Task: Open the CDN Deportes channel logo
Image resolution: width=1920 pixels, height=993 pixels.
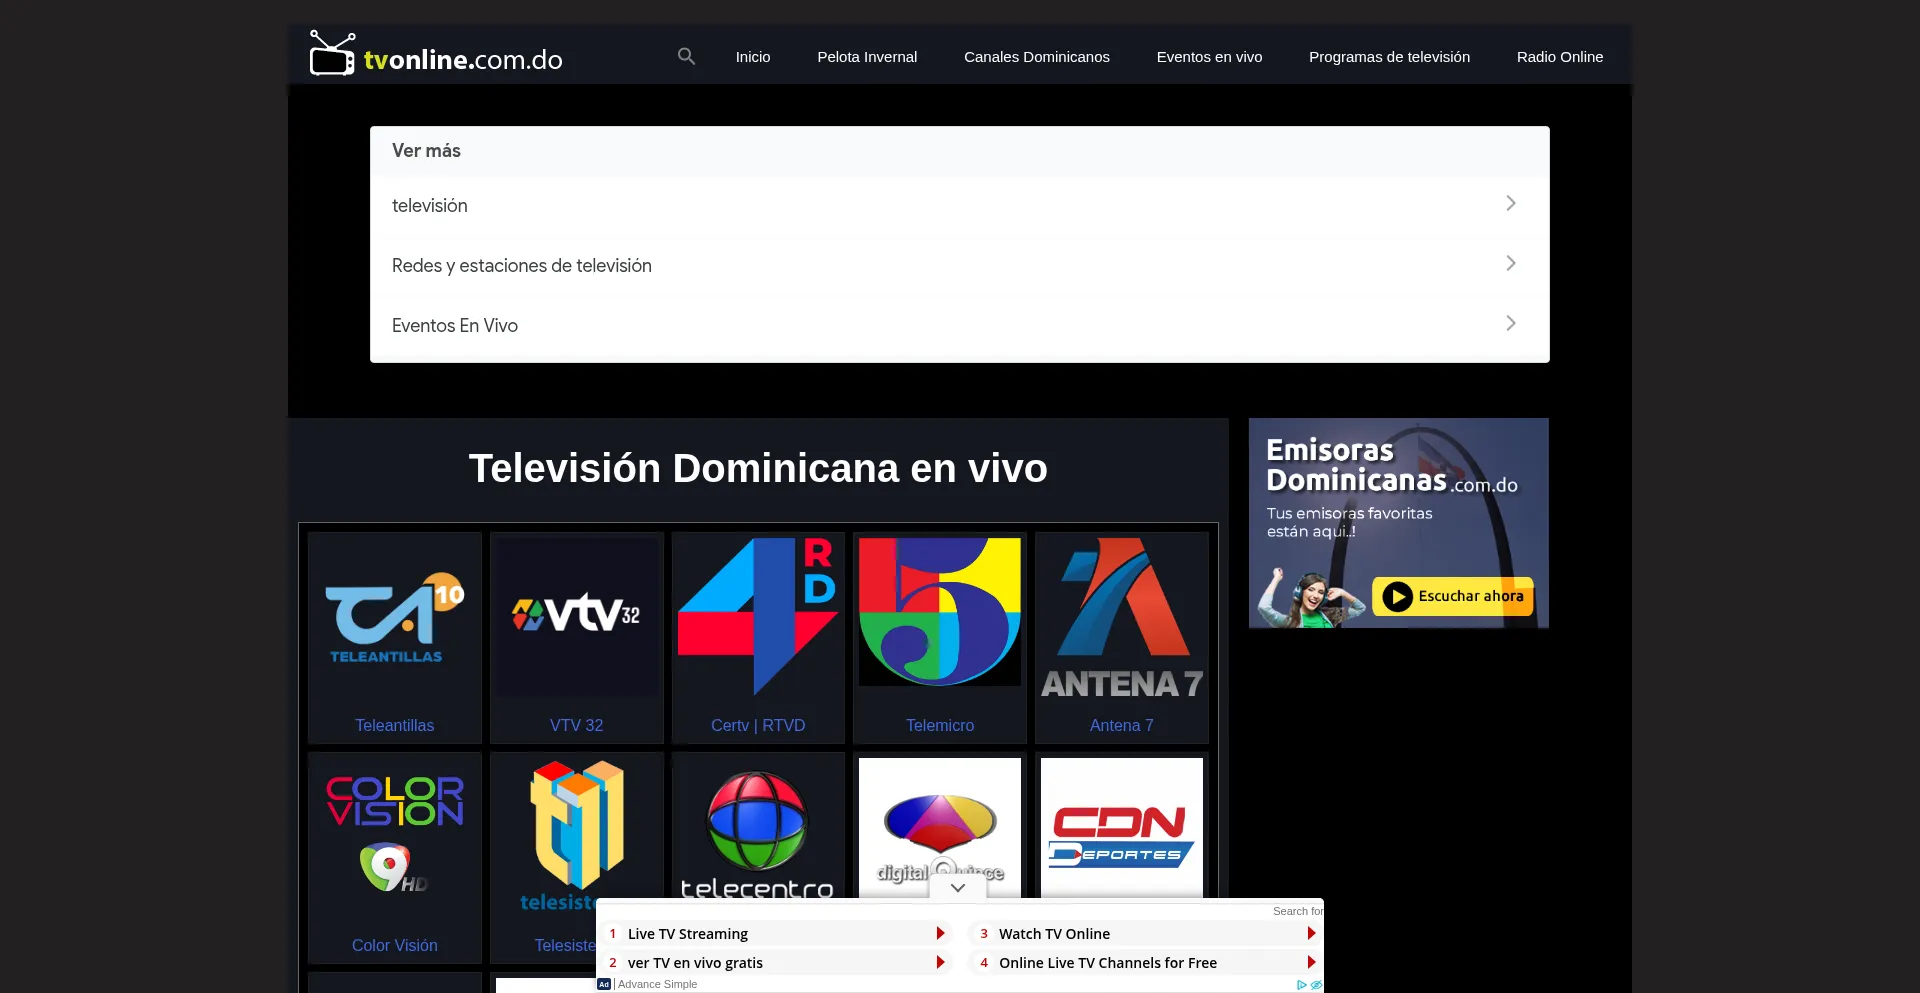Action: [1122, 828]
